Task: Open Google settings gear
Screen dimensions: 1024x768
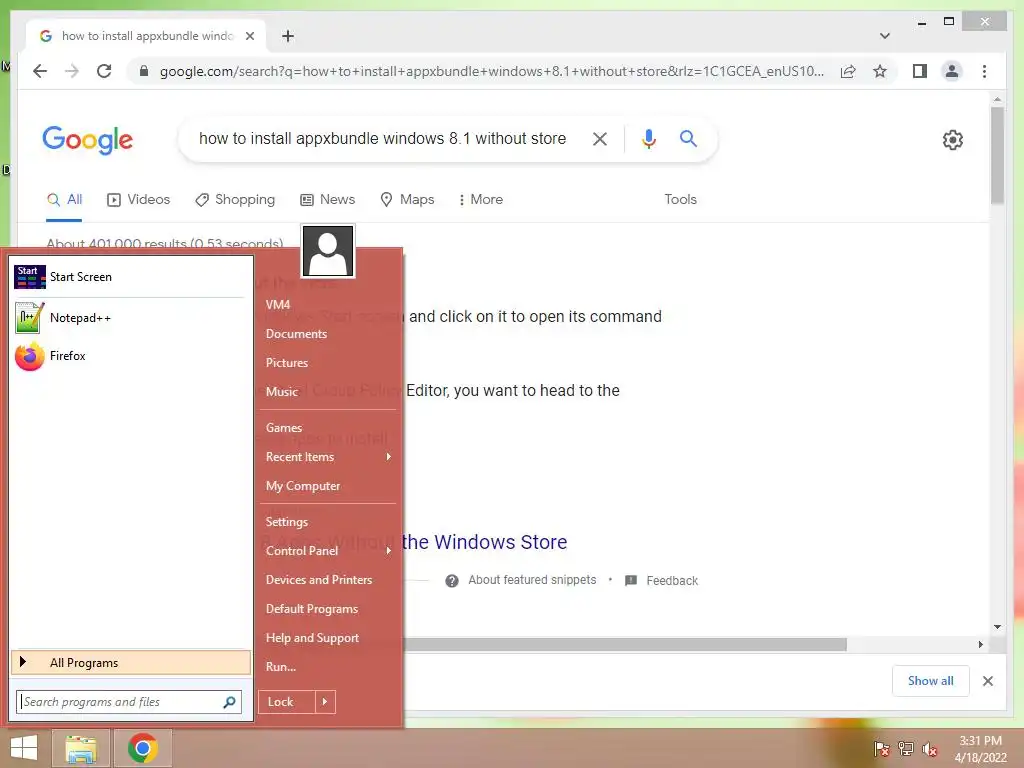Action: click(952, 140)
